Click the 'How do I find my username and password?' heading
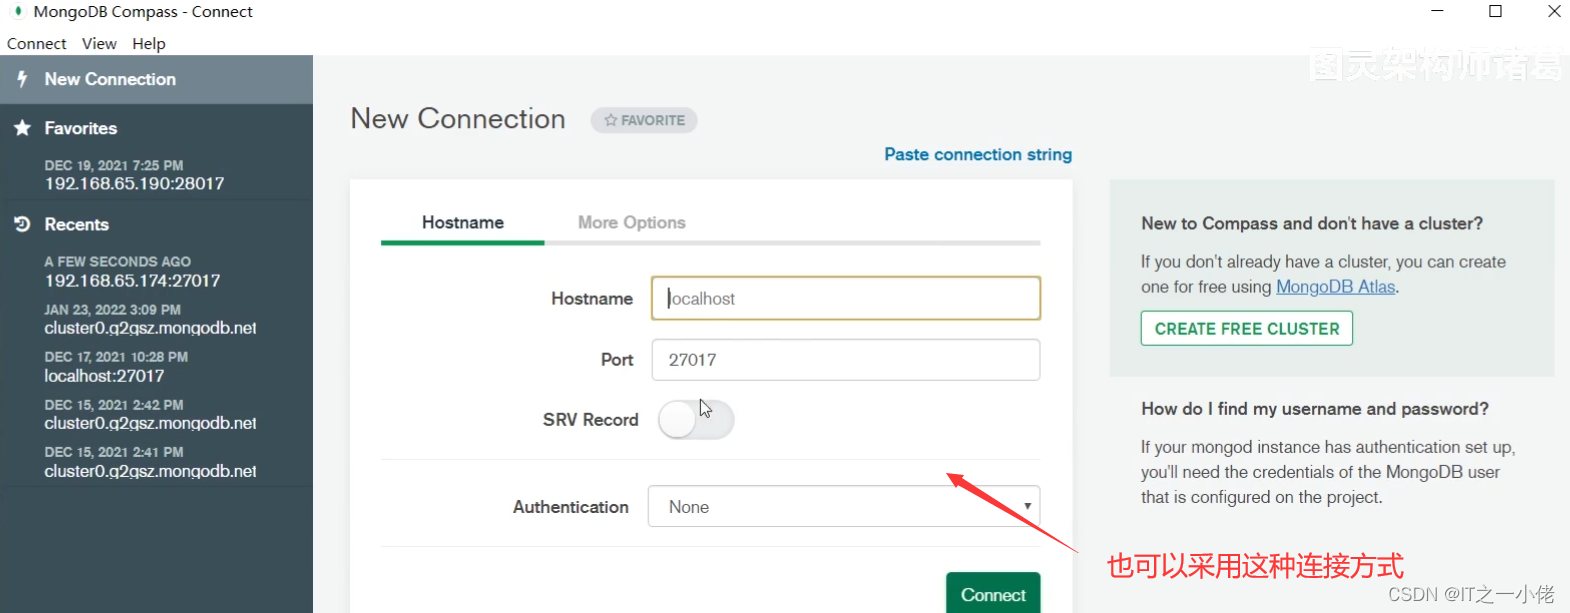The image size is (1570, 613). pyautogui.click(x=1315, y=409)
